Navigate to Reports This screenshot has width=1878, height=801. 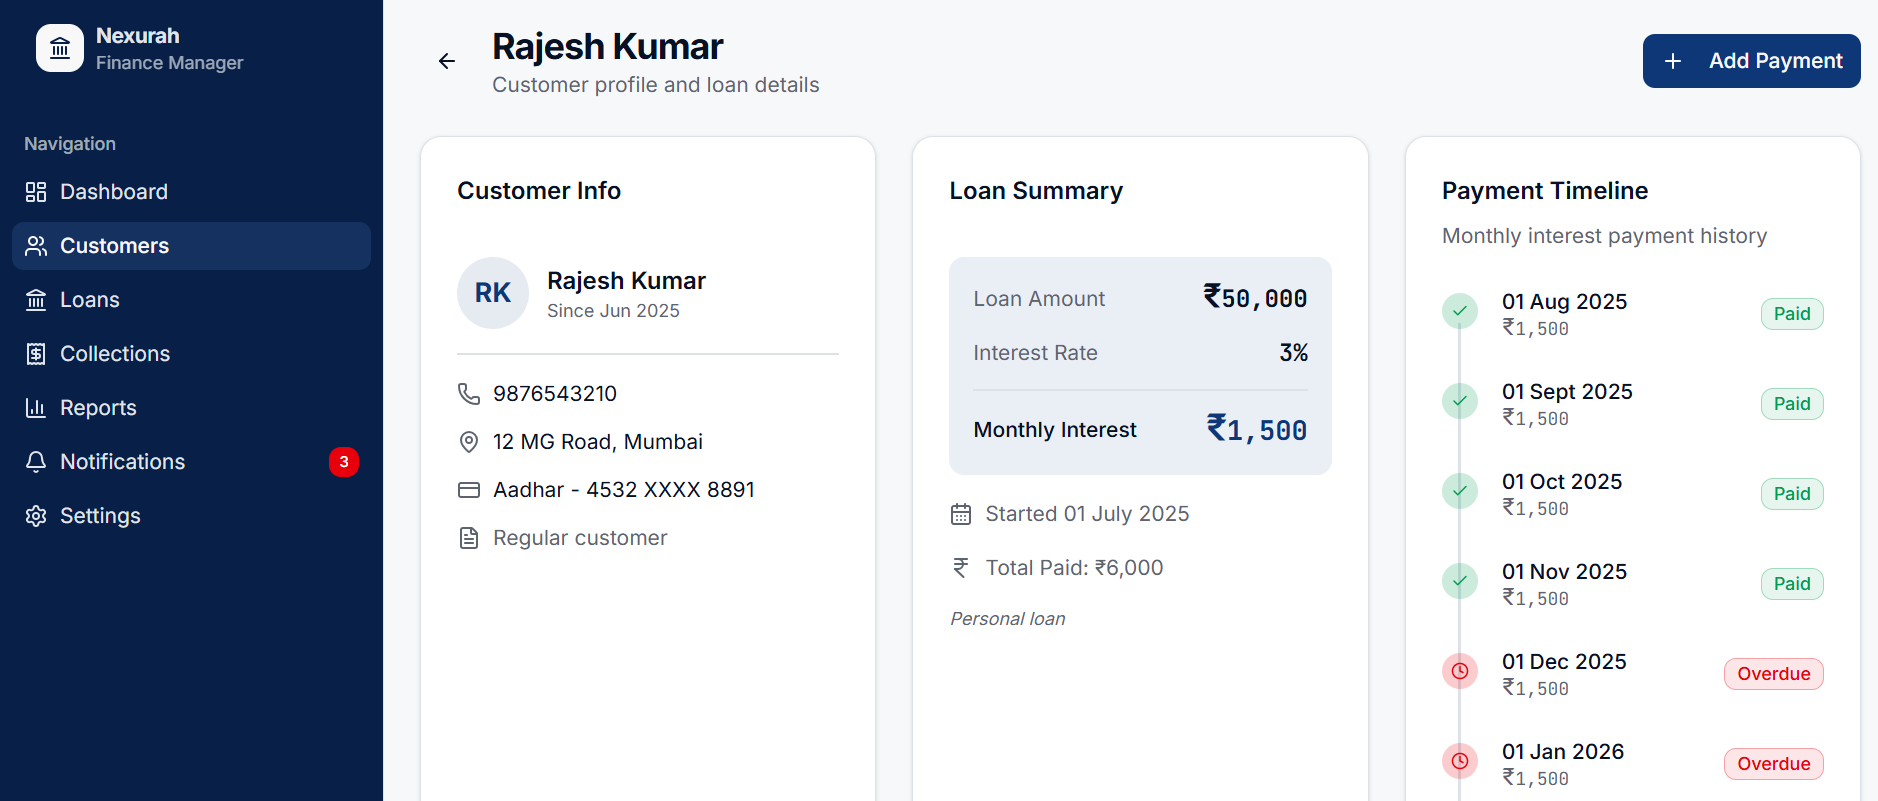pyautogui.click(x=98, y=408)
